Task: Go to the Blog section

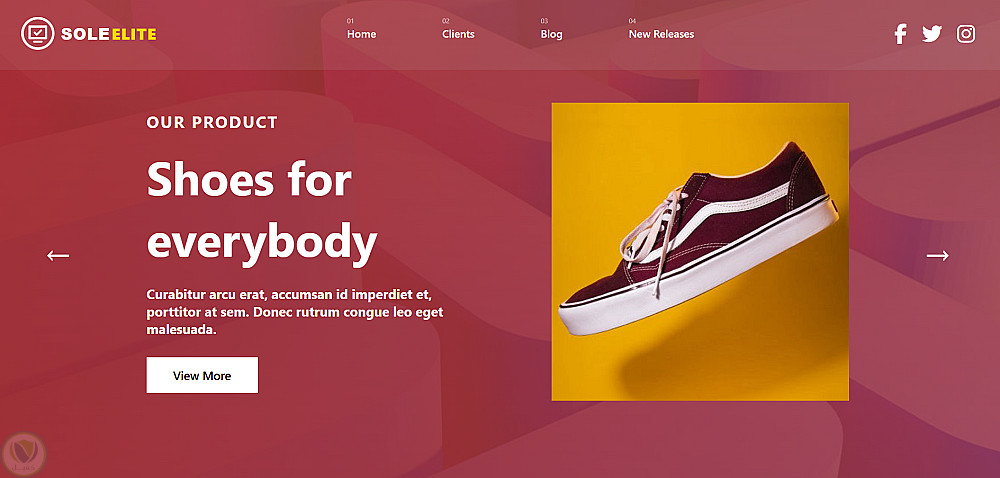Action: tap(551, 34)
